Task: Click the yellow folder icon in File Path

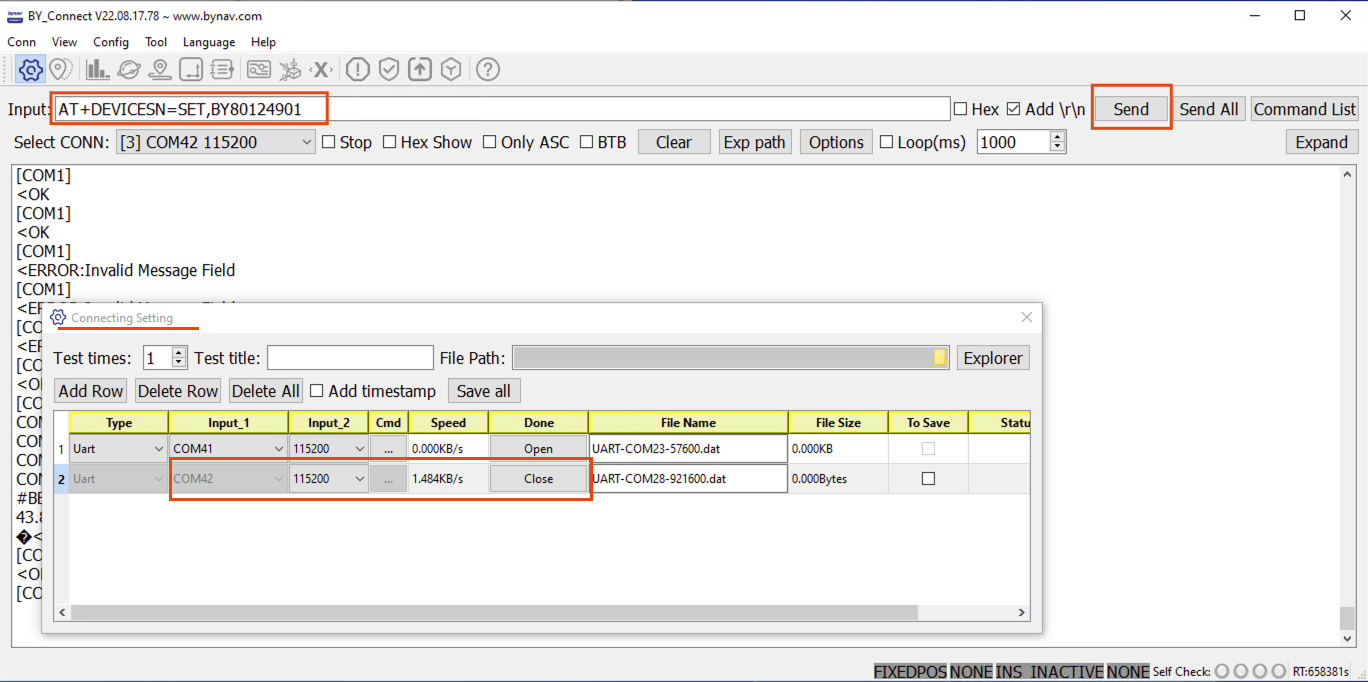Action: 940,358
